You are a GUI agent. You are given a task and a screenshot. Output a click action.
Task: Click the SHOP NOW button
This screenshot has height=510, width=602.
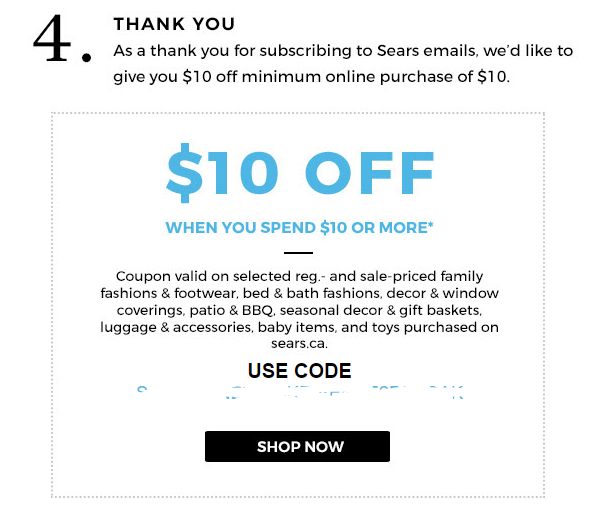click(297, 446)
